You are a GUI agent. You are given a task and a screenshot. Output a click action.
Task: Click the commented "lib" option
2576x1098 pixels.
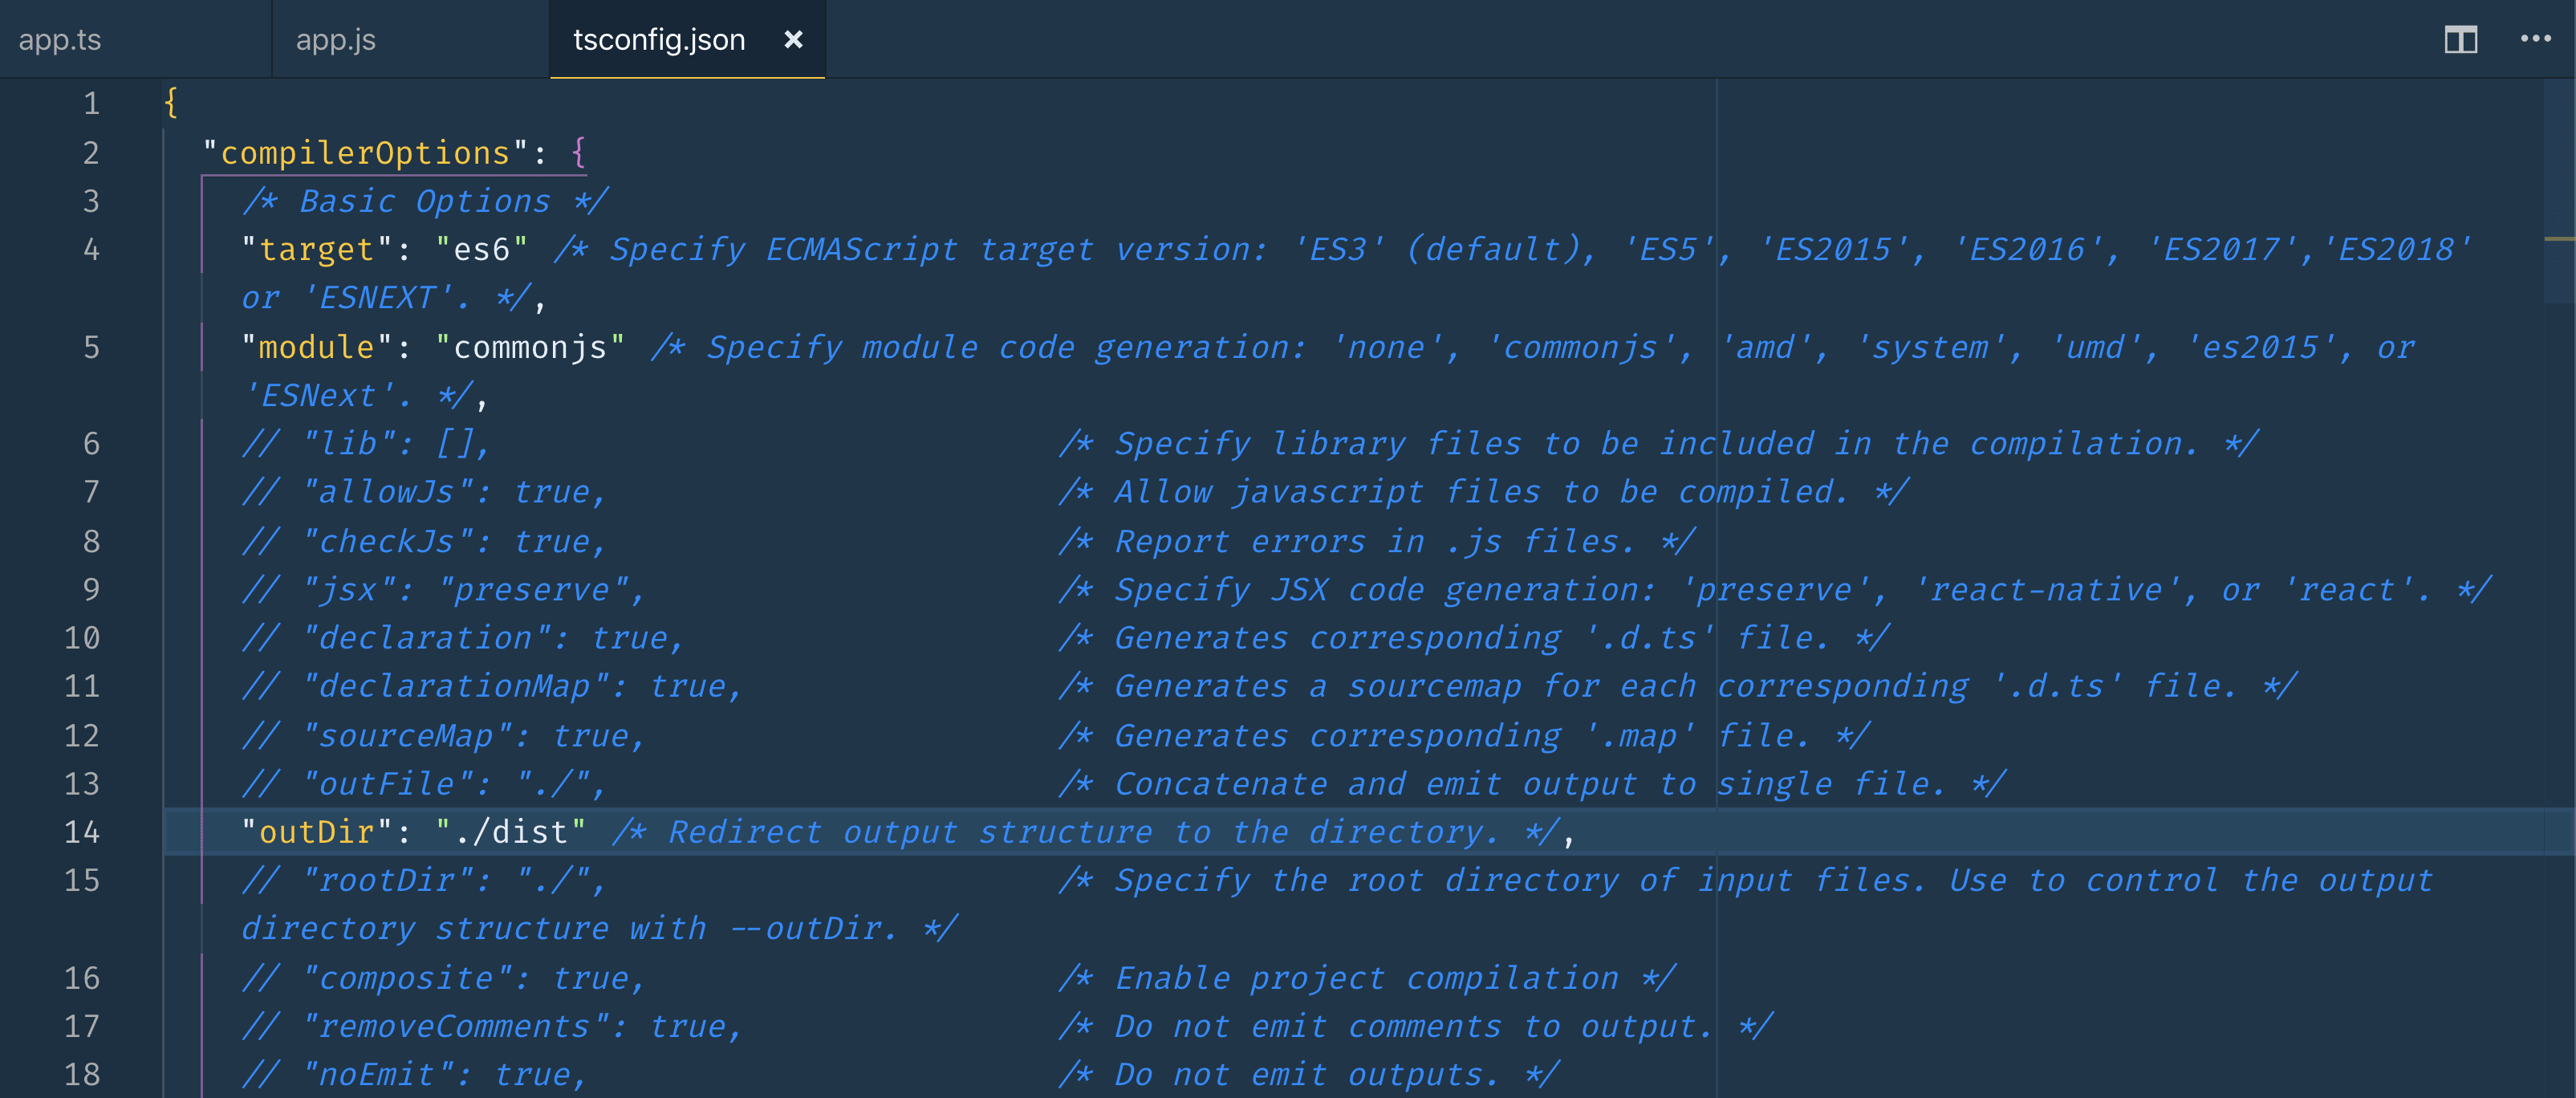(x=366, y=444)
